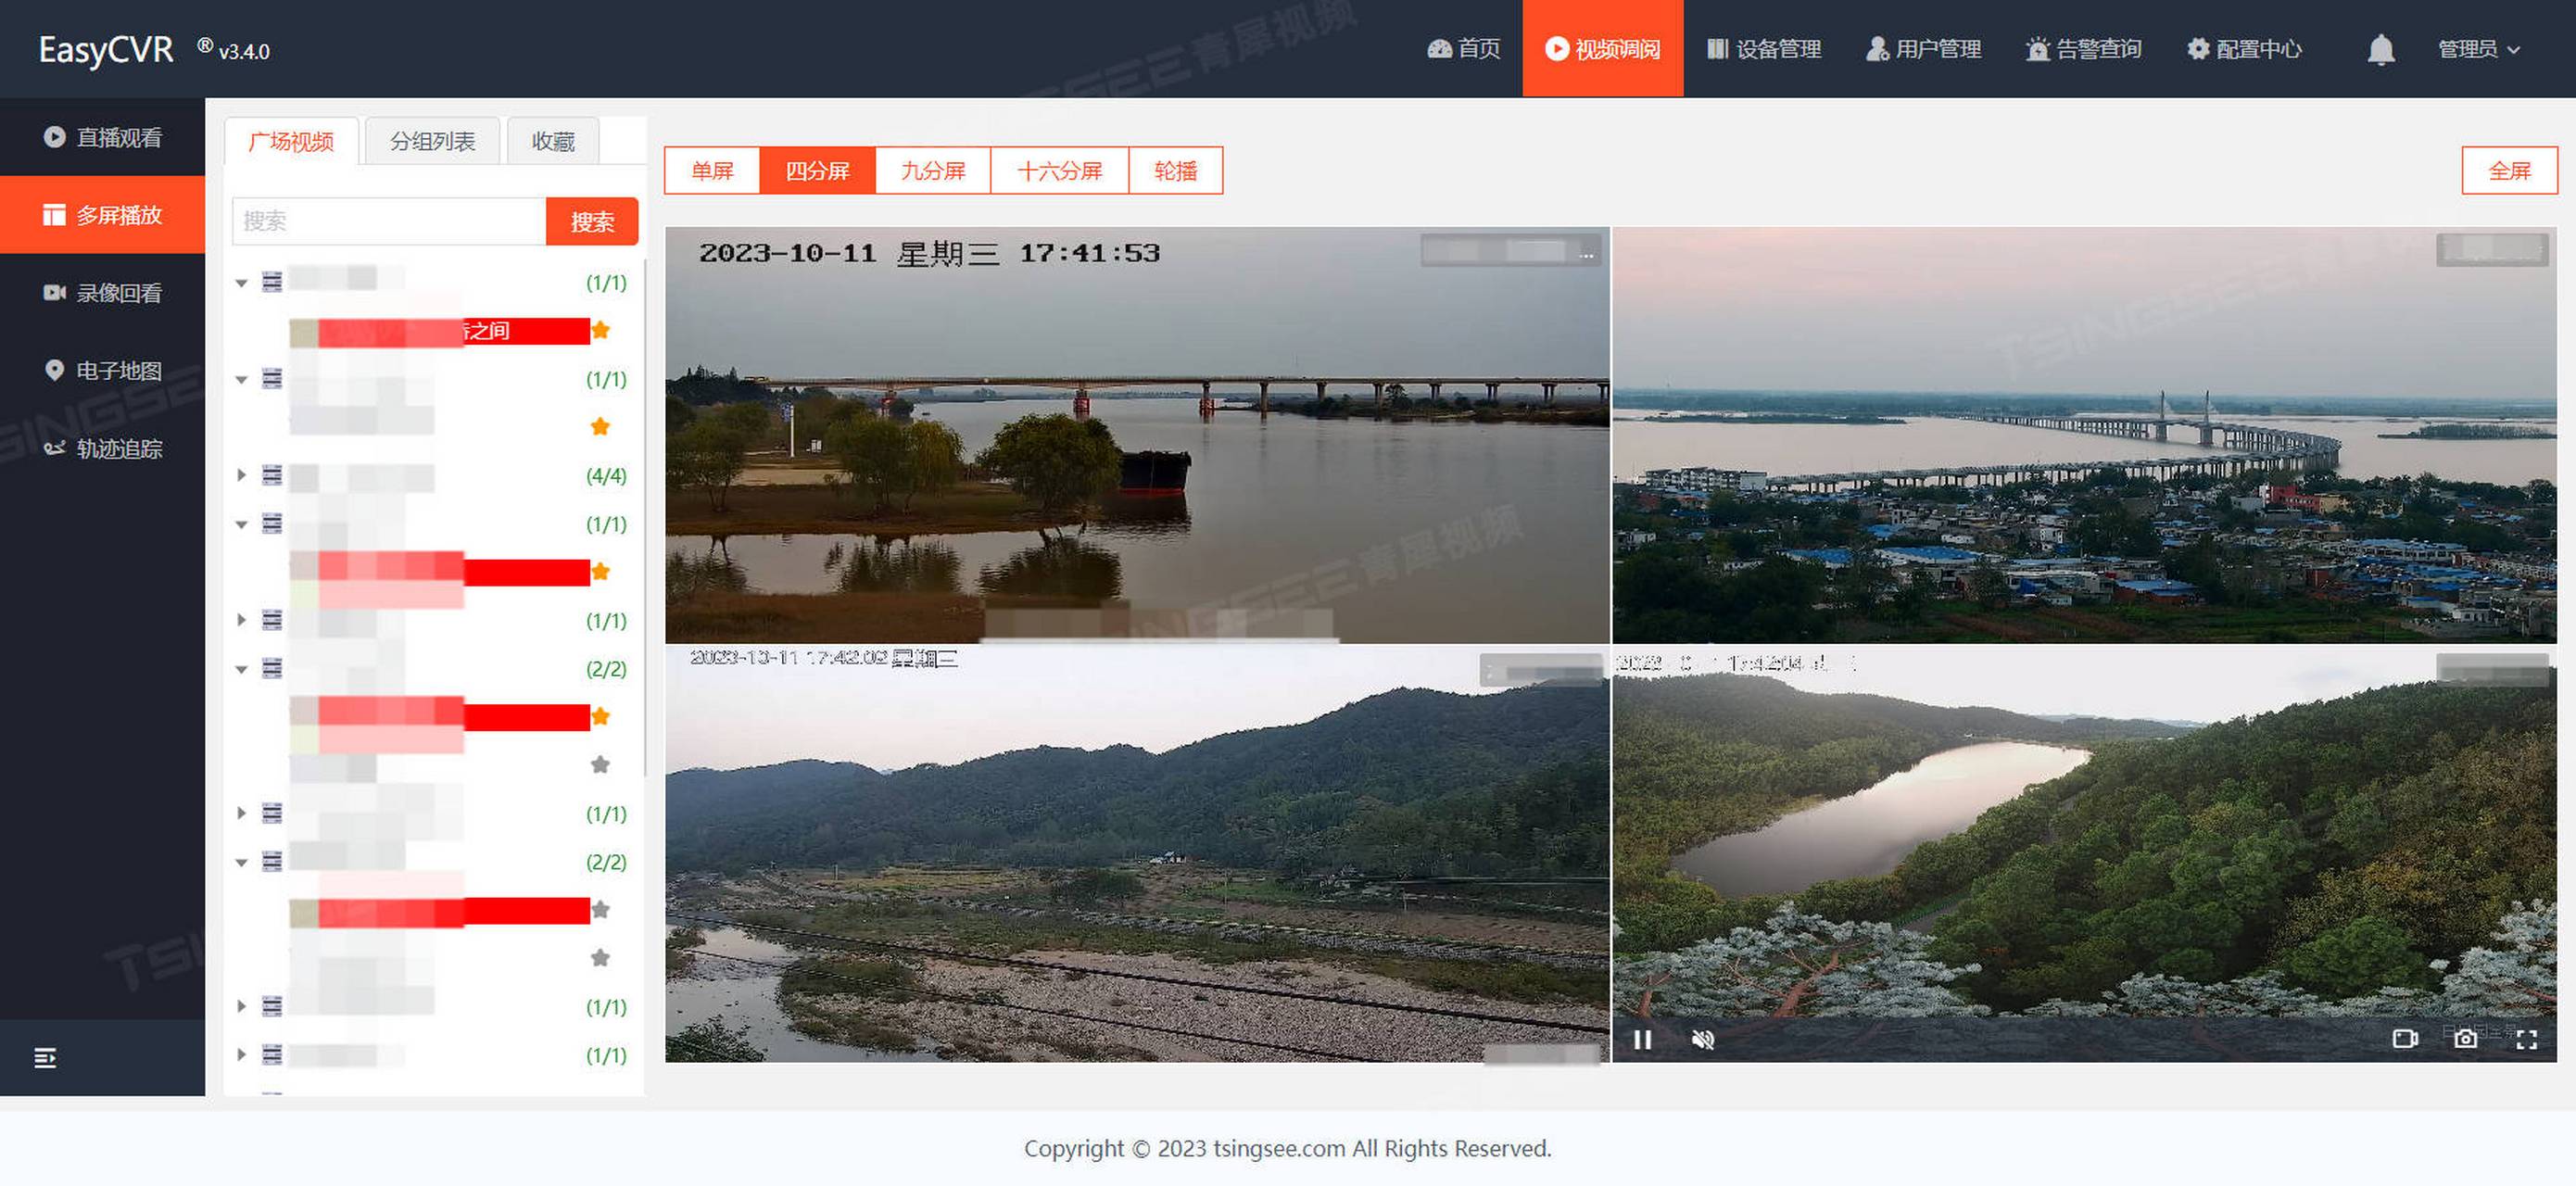Viewport: 2576px width, 1186px height.
Task: Mute the bottom-right video's audio
Action: point(1703,1040)
